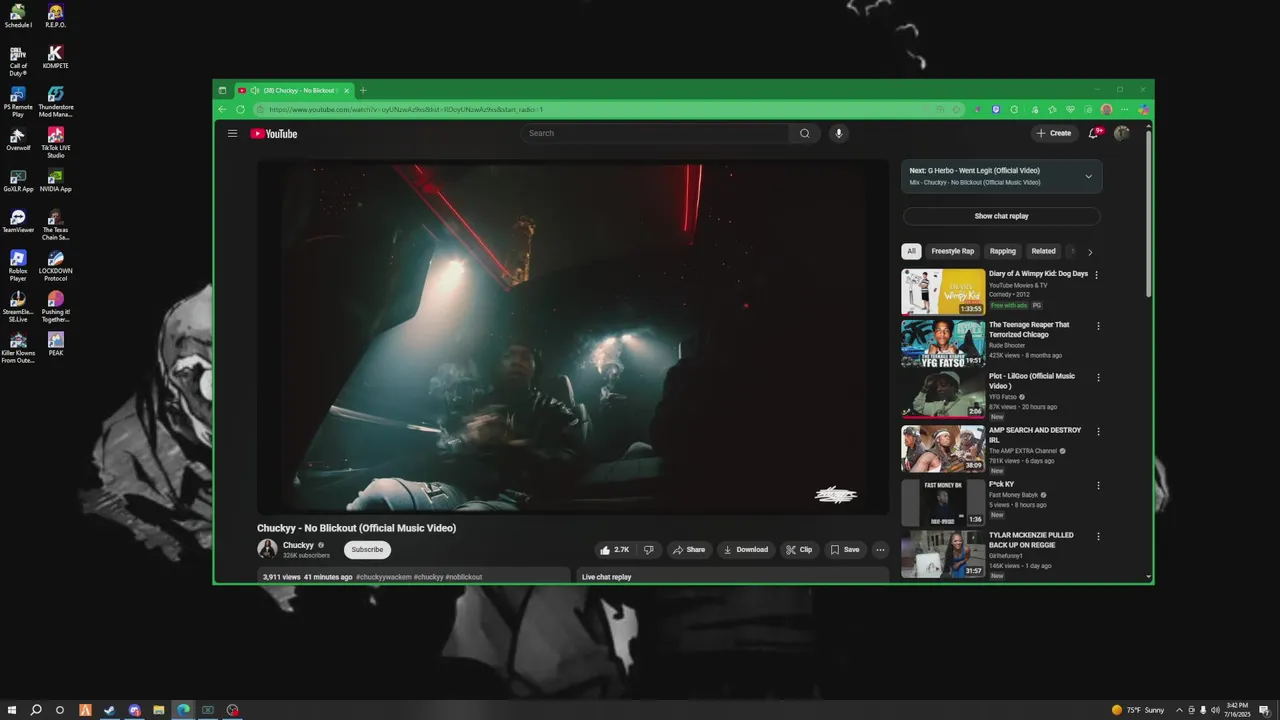Show more filter chips with right chevron
The width and height of the screenshot is (1280, 720).
pos(1090,252)
